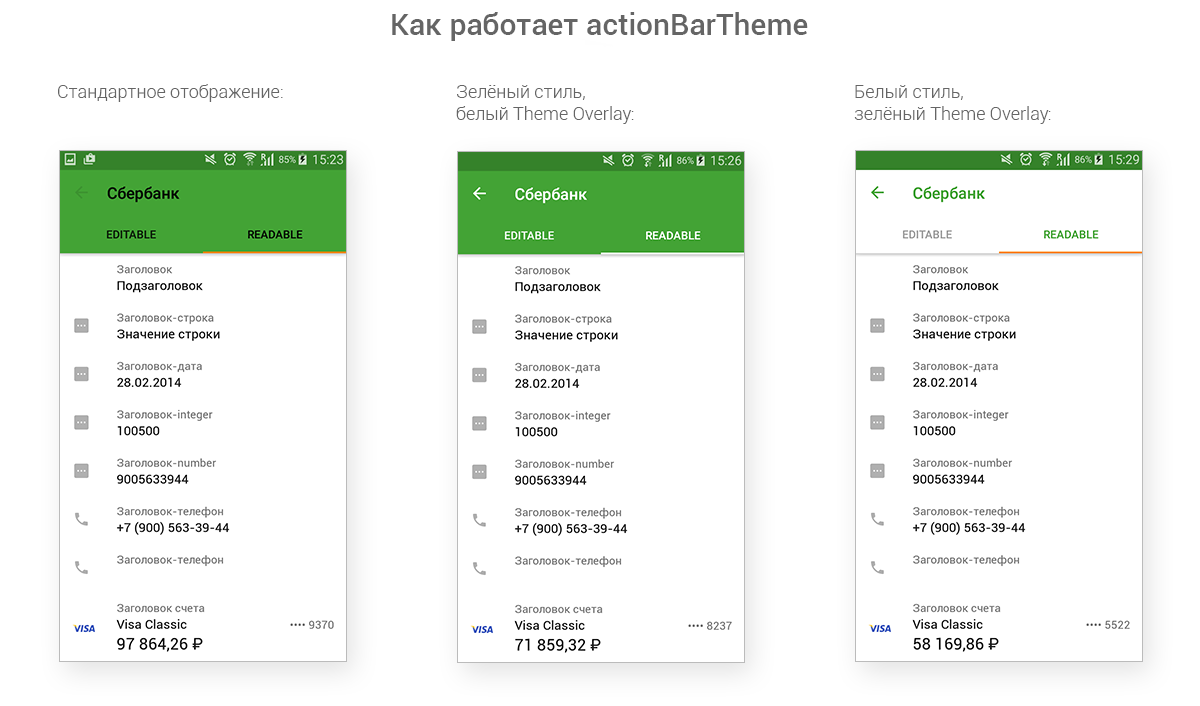Tap phone icon beside +7 number, 15:26 phone

[x=480, y=520]
